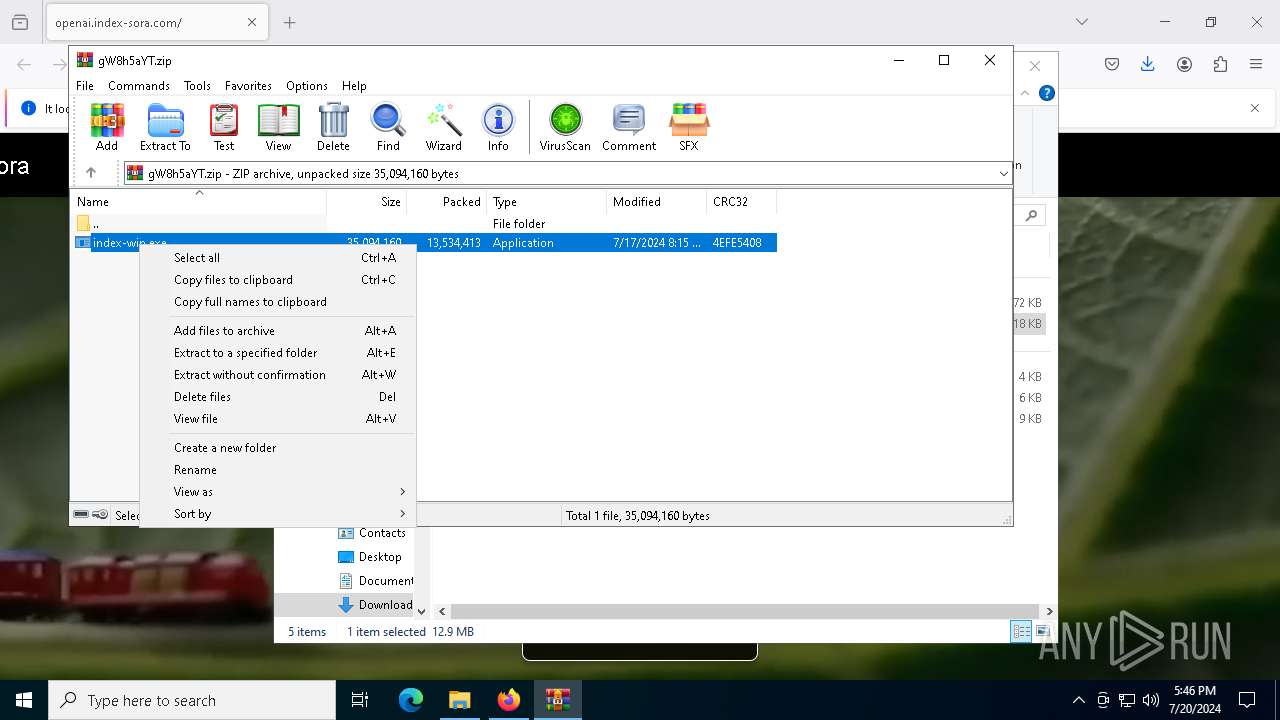Sort by the Size column header
This screenshot has width=1280, height=720.
[367, 201]
